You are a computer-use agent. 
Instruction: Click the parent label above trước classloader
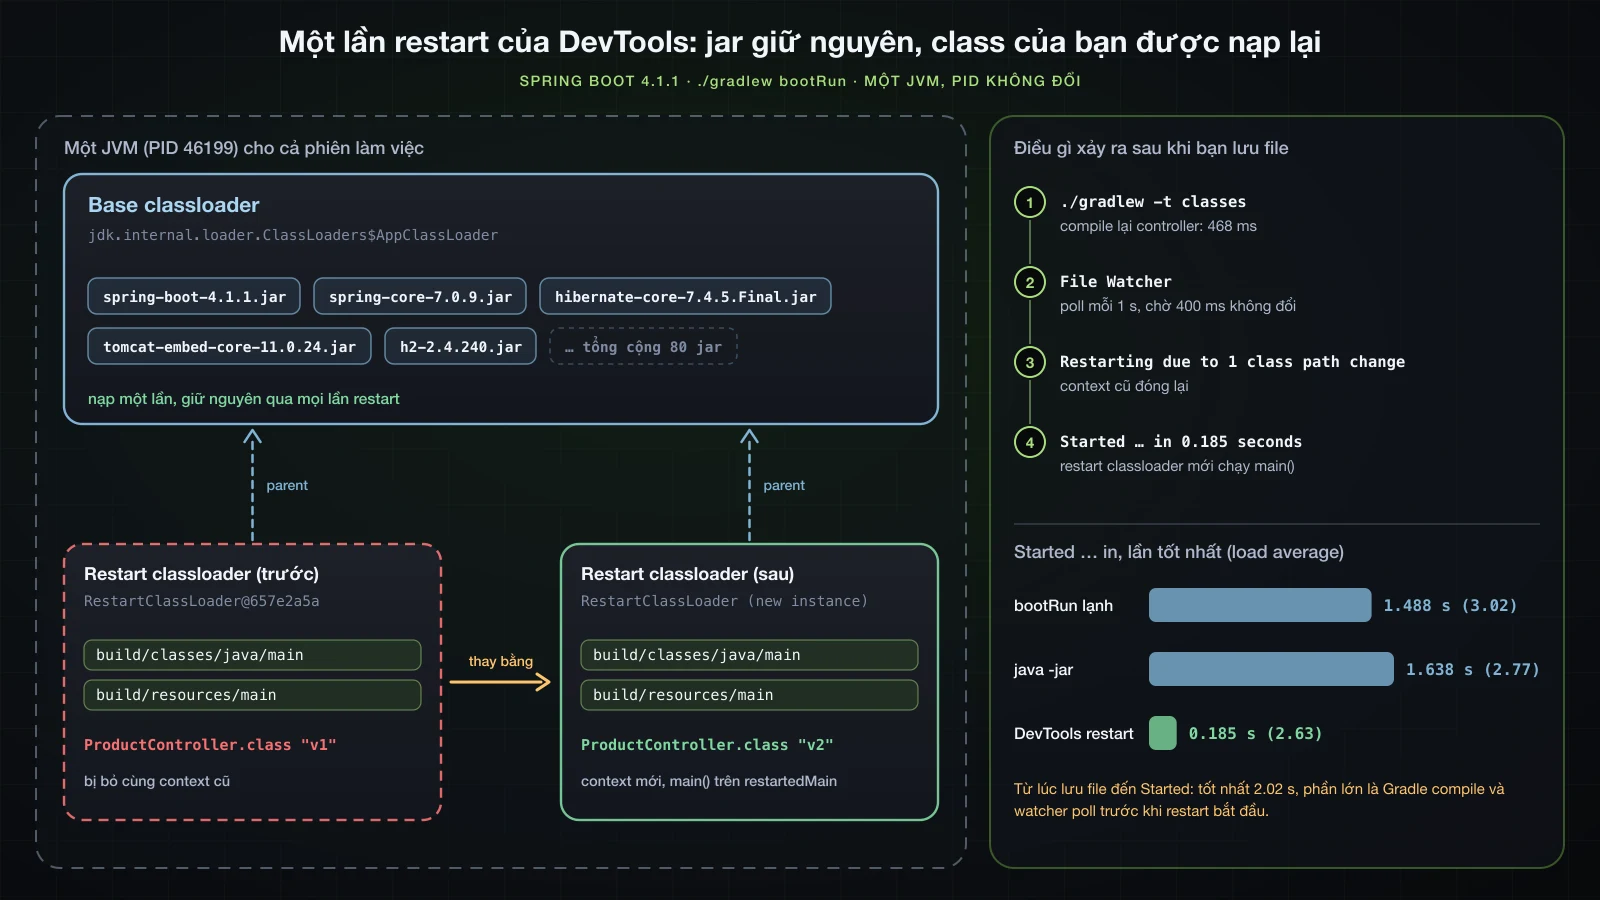pos(287,485)
